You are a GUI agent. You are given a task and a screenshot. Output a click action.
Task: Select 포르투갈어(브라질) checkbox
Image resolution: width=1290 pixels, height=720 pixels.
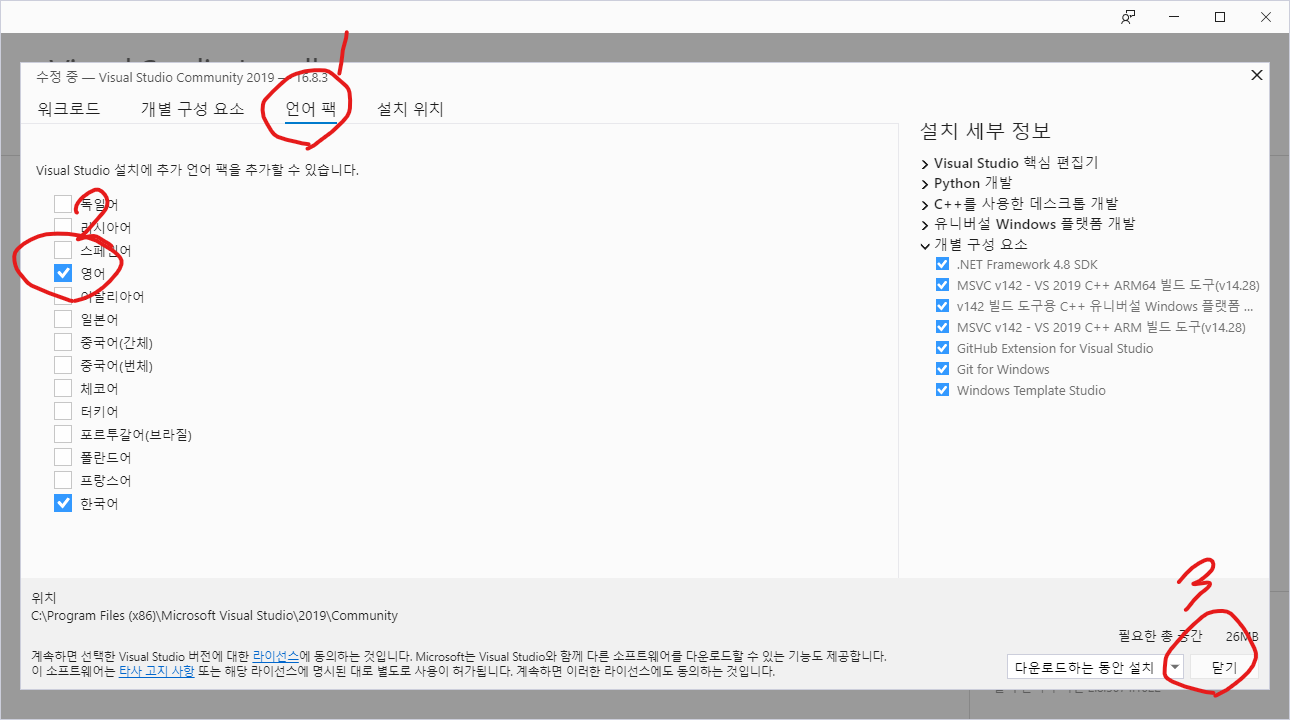(x=63, y=434)
